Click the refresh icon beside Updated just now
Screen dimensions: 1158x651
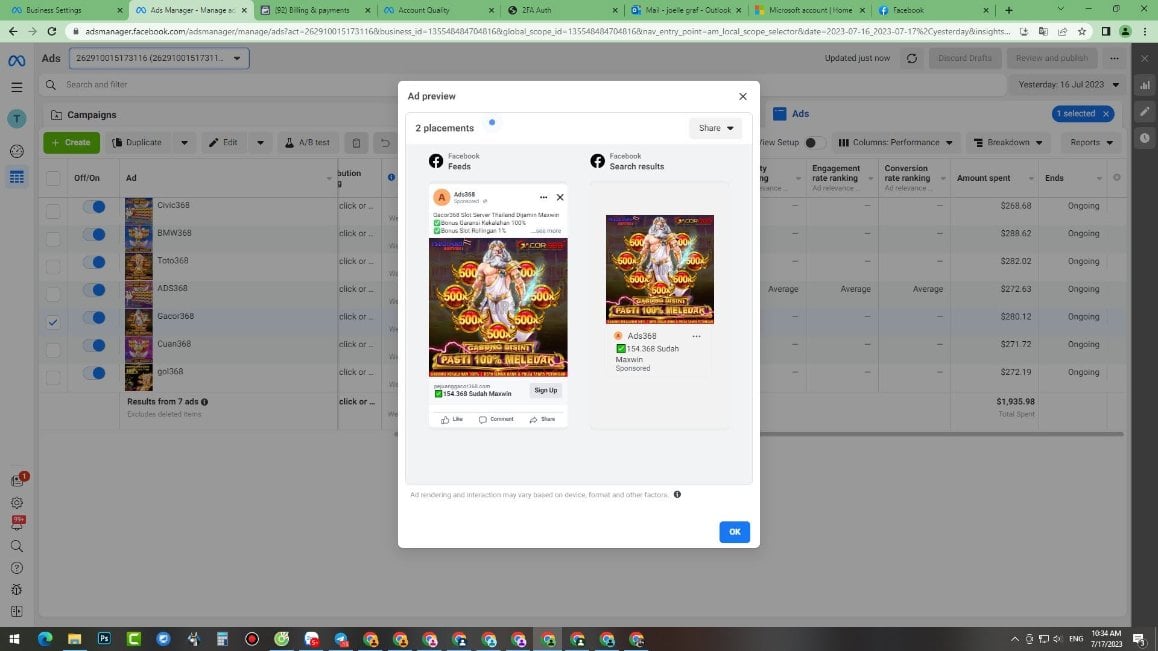911,58
